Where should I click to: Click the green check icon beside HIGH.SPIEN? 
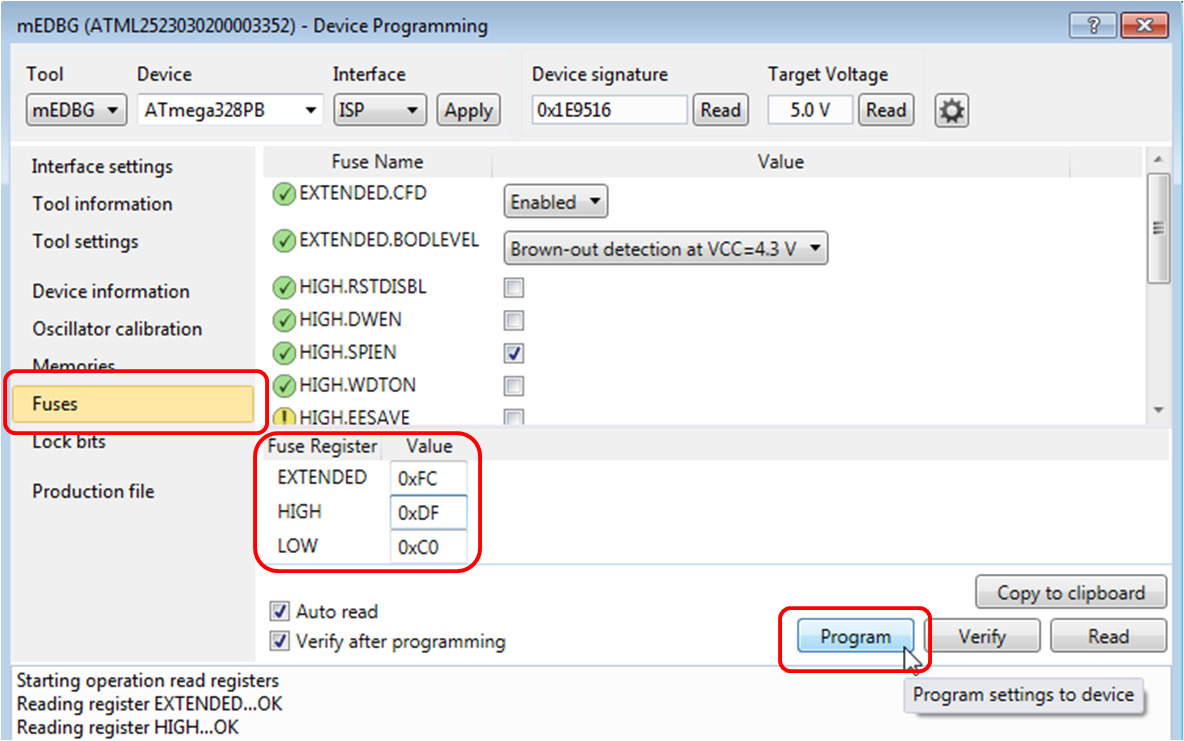(x=283, y=352)
